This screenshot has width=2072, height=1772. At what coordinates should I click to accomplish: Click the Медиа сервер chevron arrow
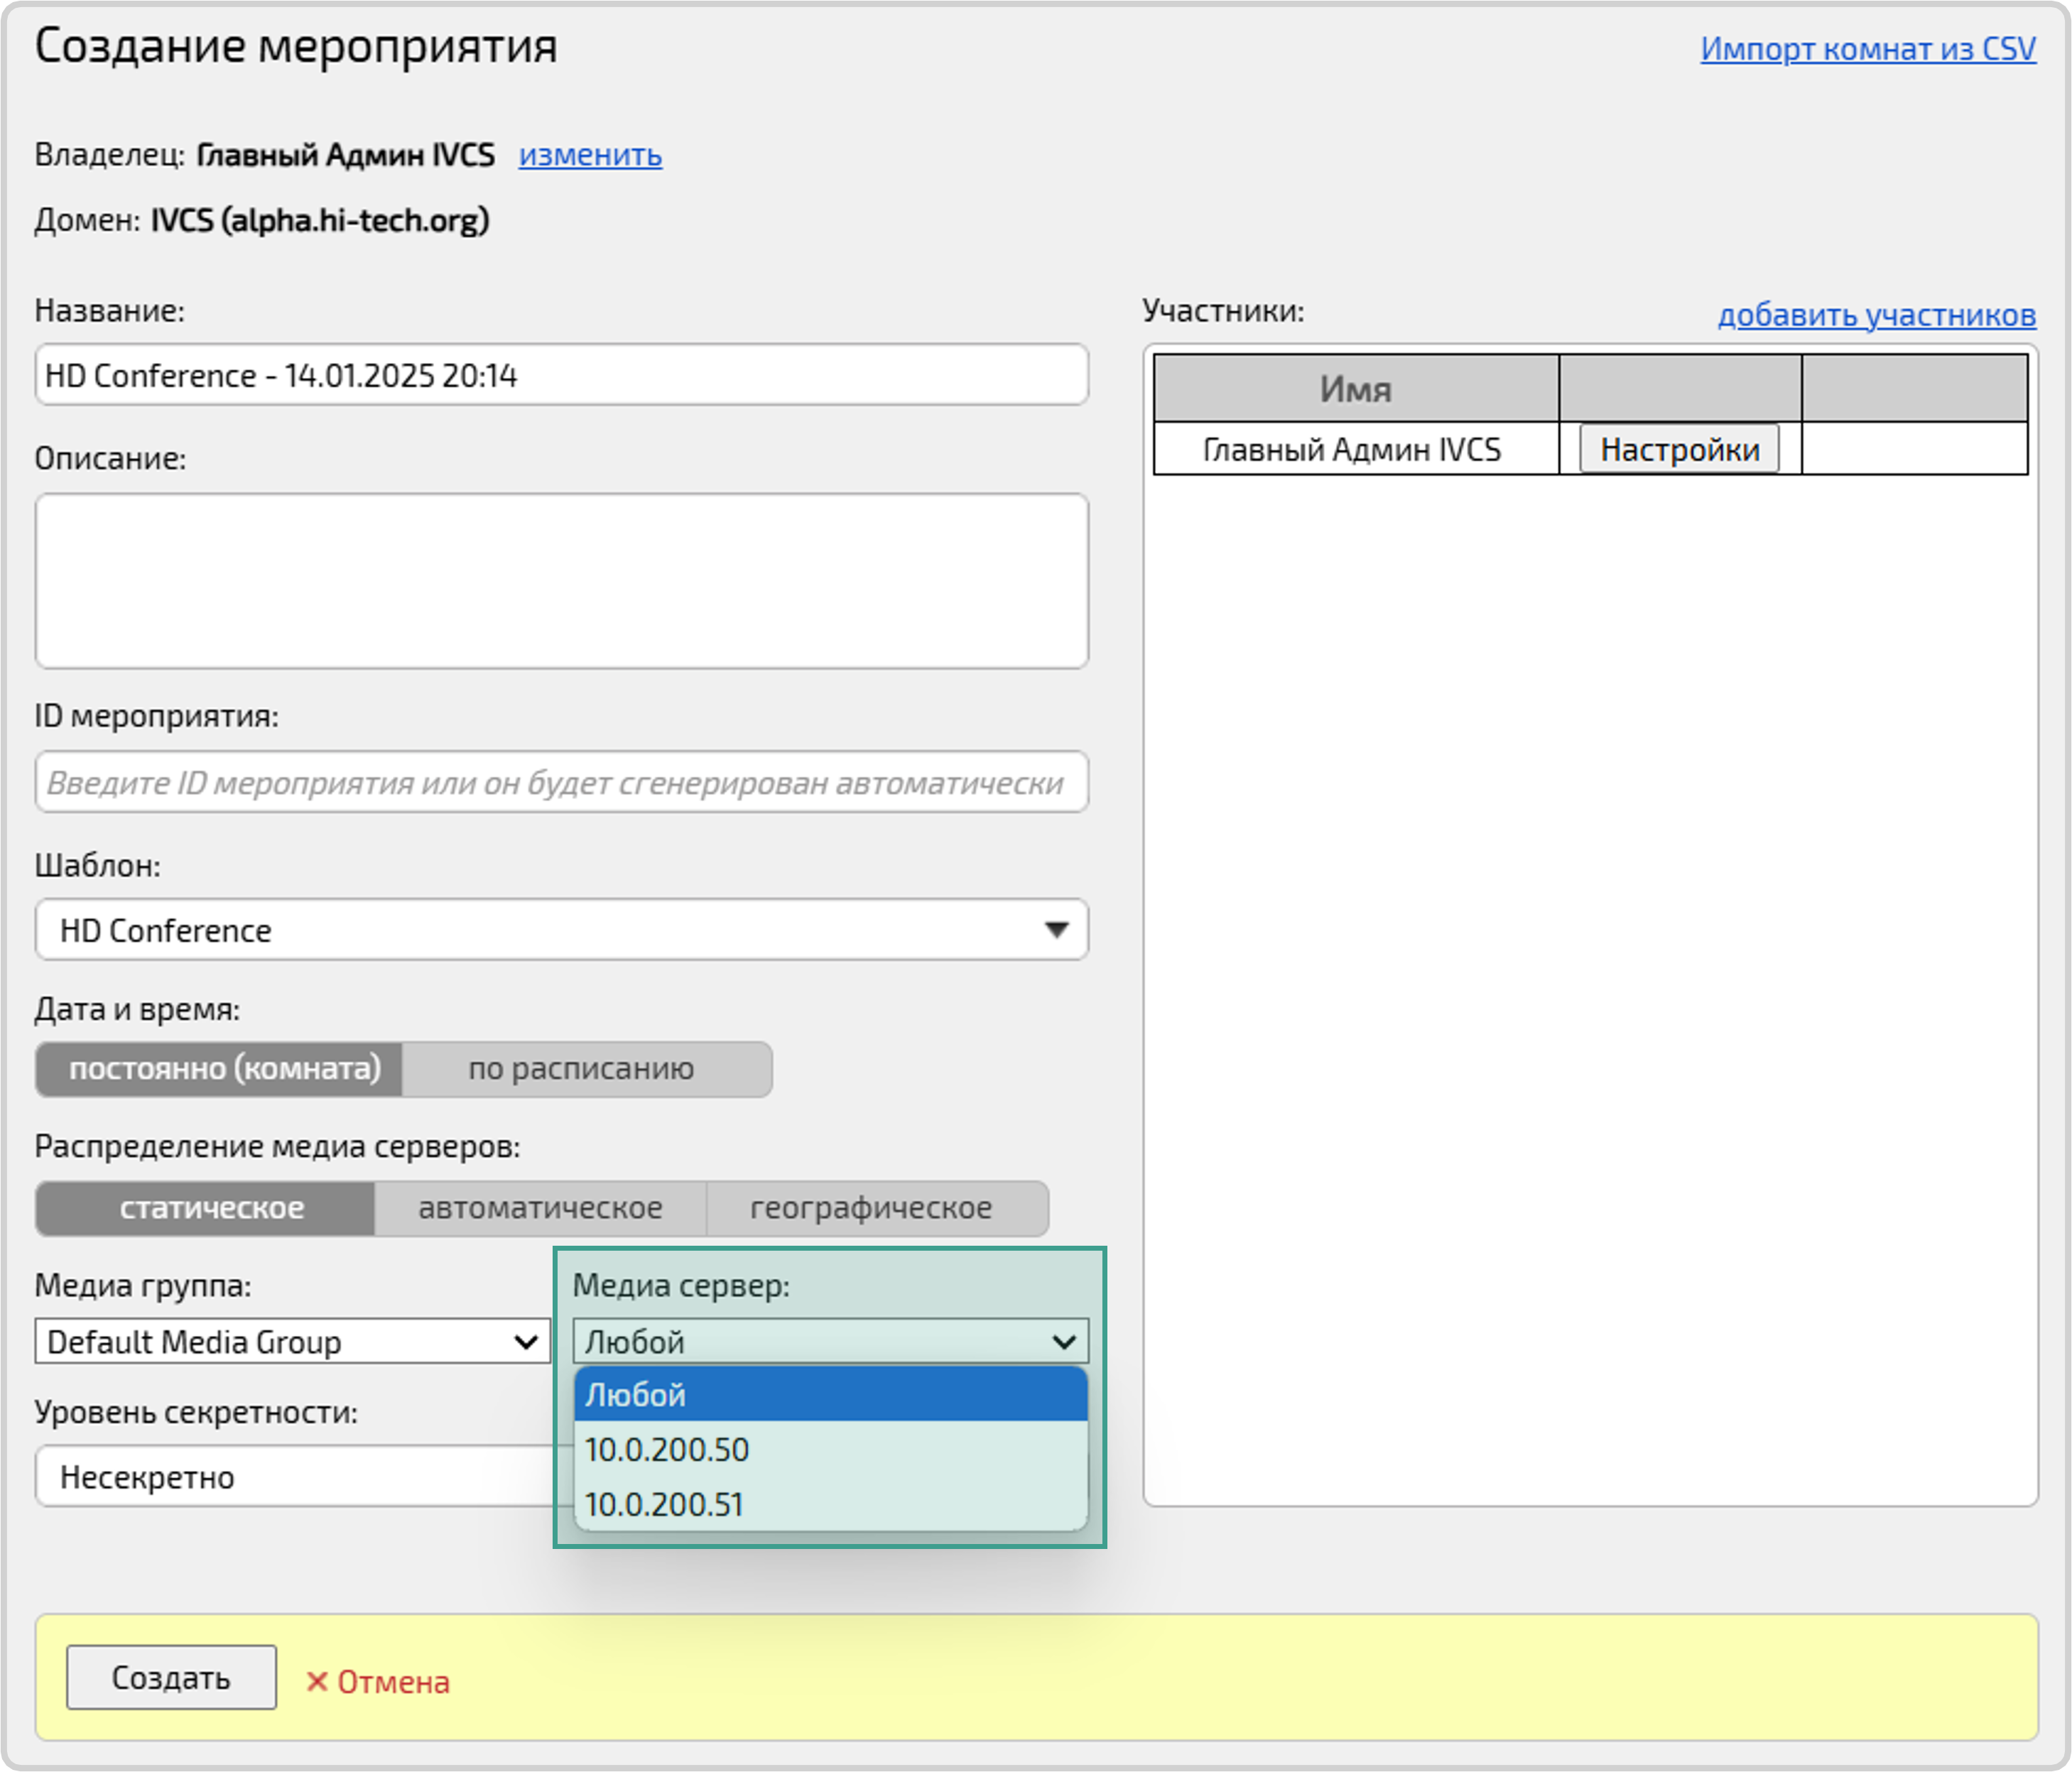tap(1064, 1342)
